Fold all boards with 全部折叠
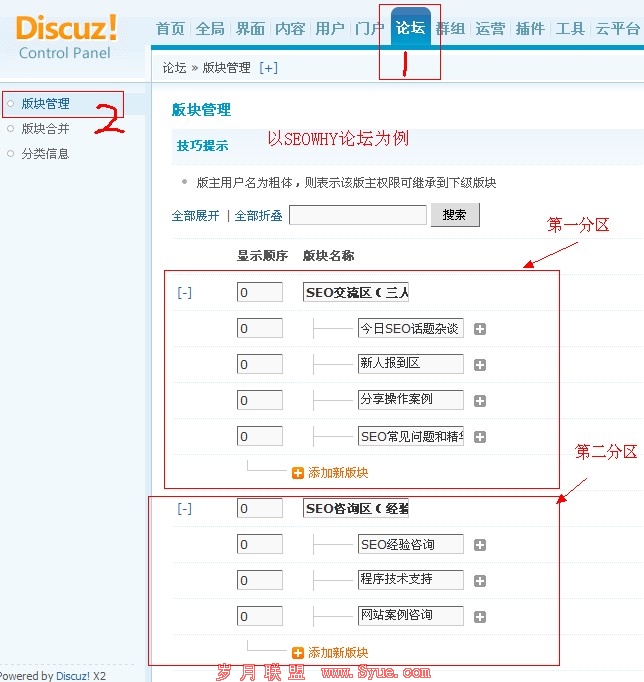The image size is (644, 682). coord(258,216)
